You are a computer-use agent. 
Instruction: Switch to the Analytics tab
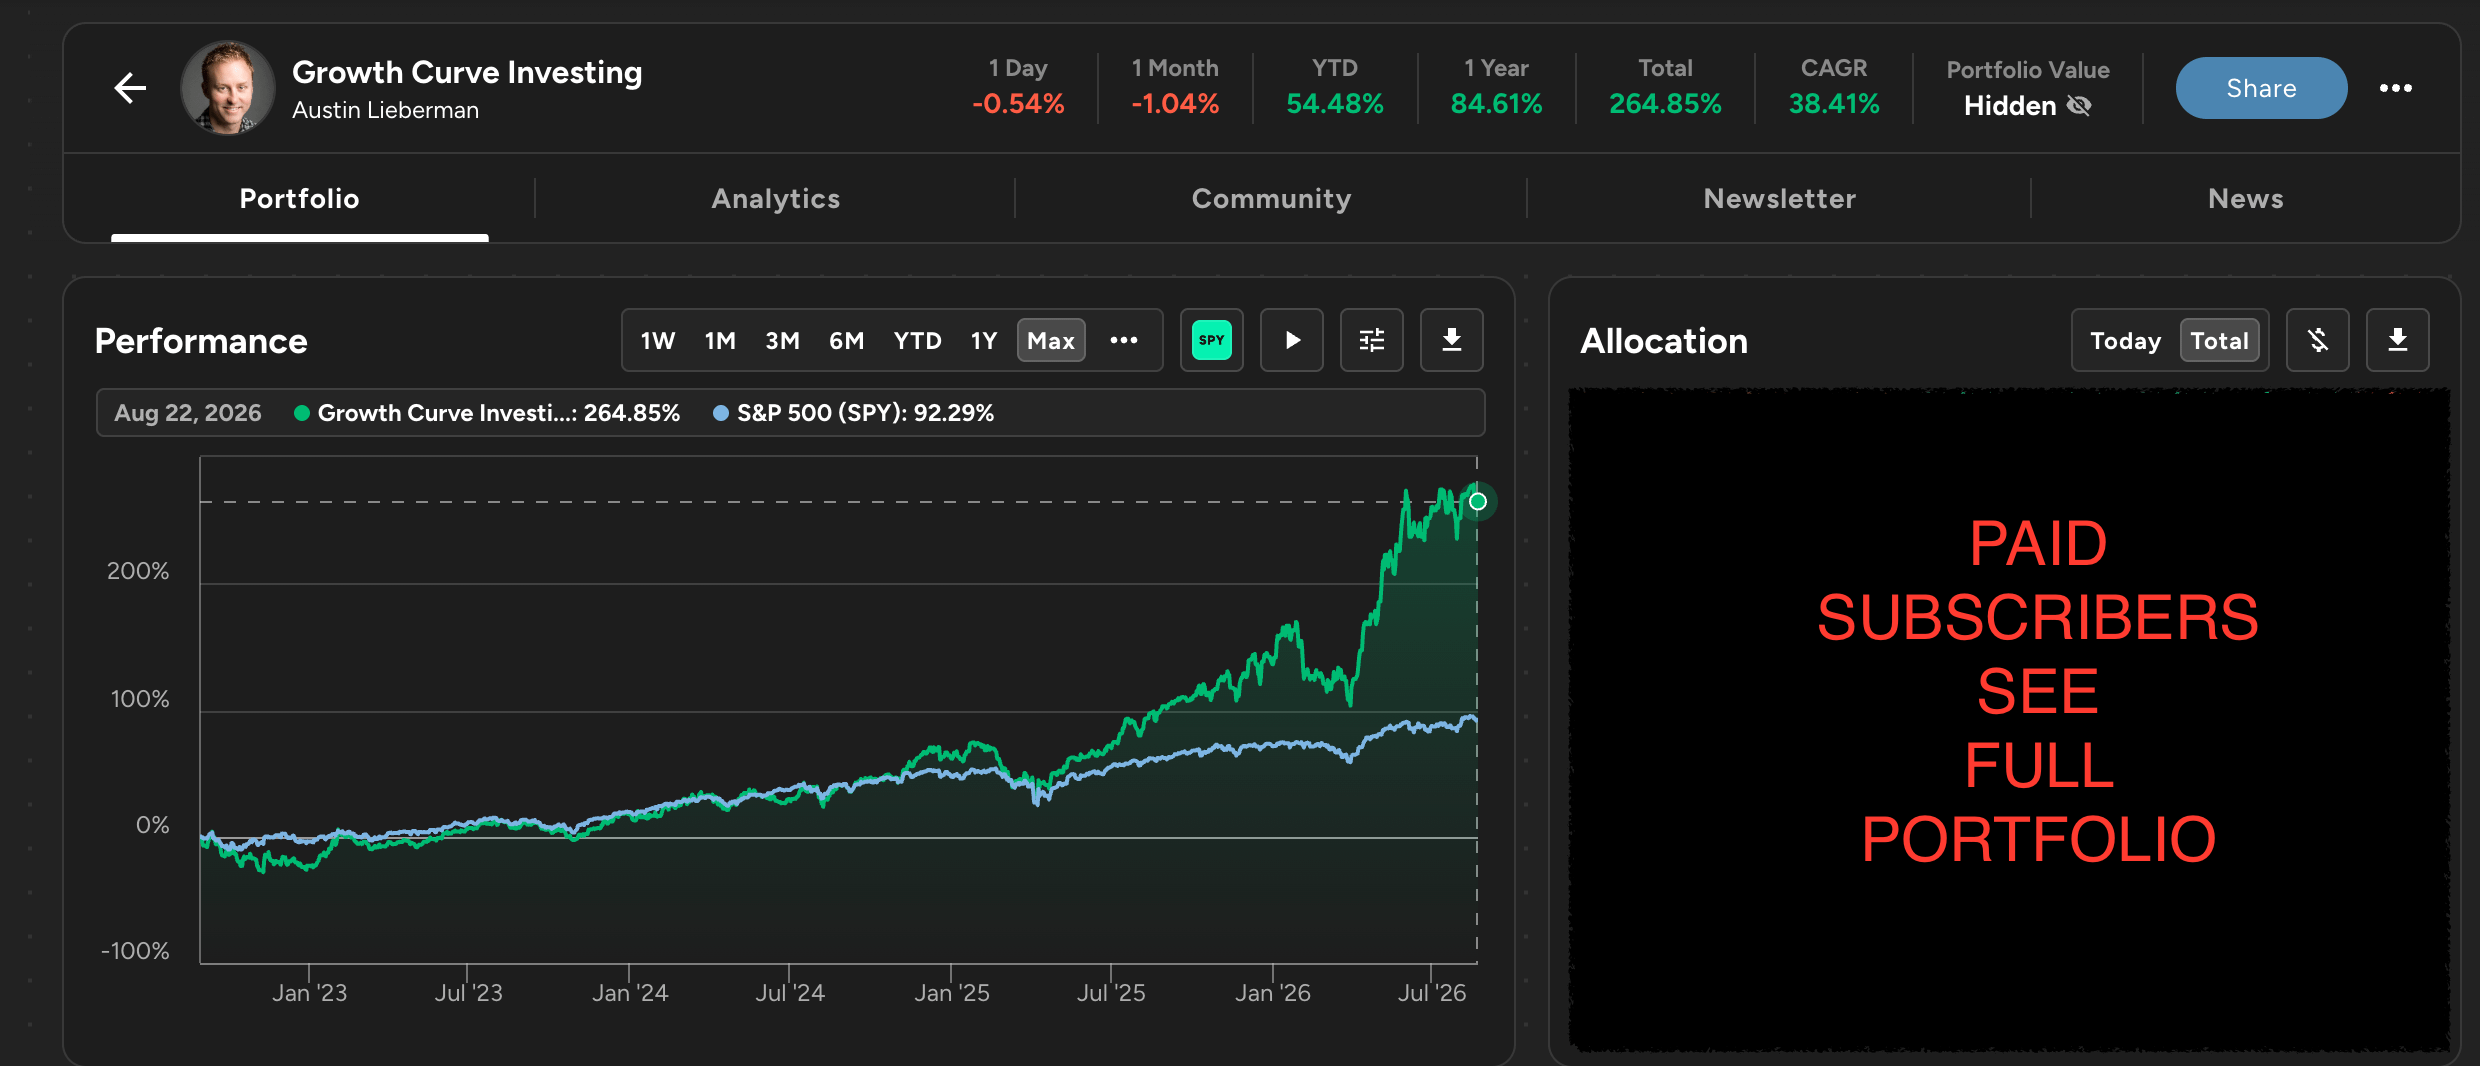coord(775,198)
